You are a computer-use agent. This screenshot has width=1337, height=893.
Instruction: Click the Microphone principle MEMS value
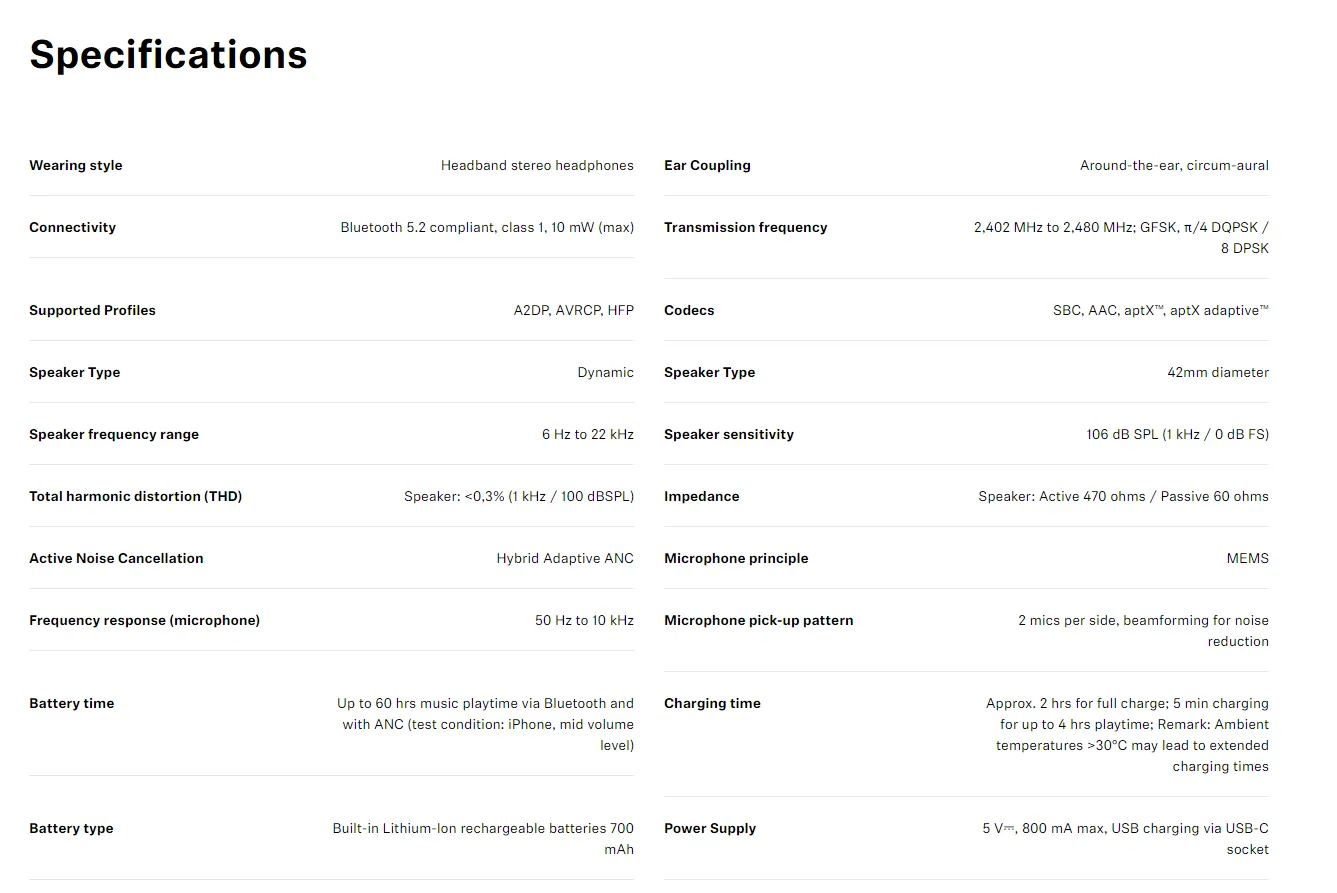1247,558
